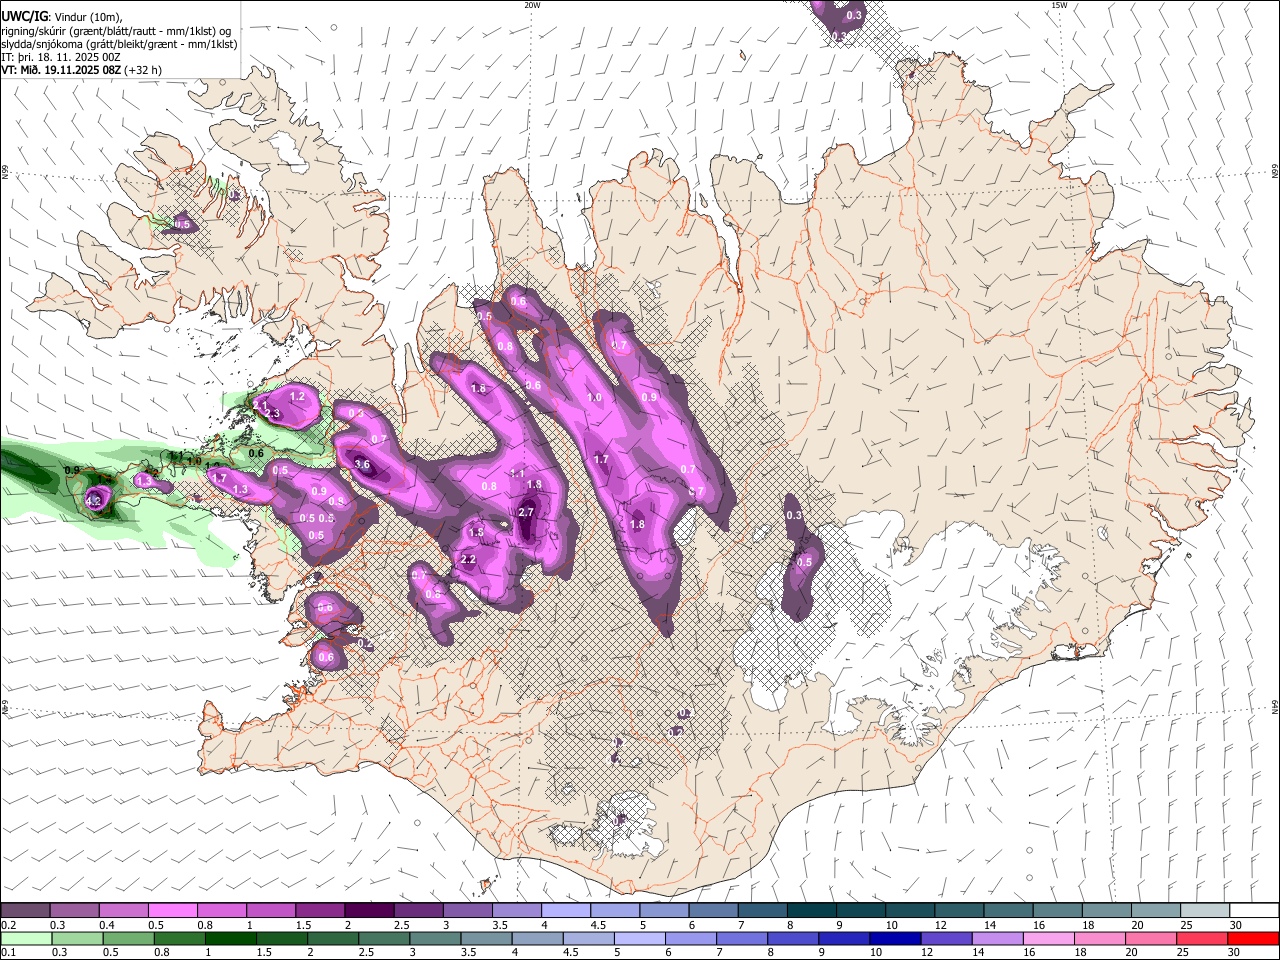
Task: Pick dark teal swatch between 8 and 9, top legend
Action: pos(812,910)
